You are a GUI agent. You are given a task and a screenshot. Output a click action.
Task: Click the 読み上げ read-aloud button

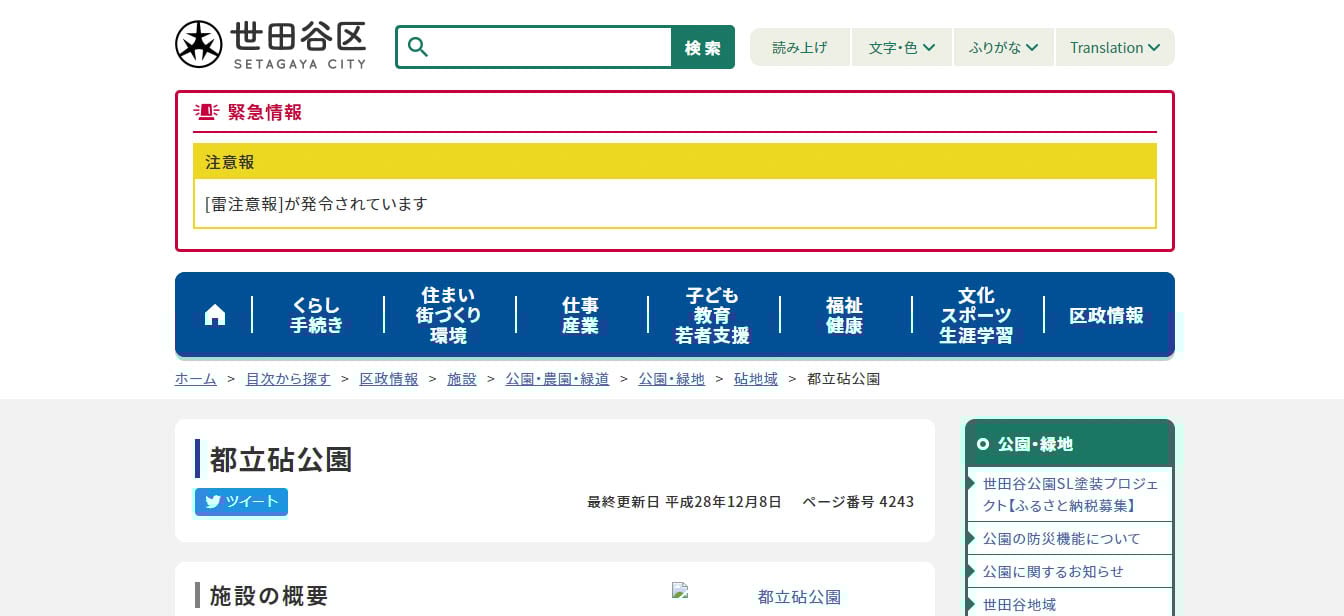tap(800, 47)
